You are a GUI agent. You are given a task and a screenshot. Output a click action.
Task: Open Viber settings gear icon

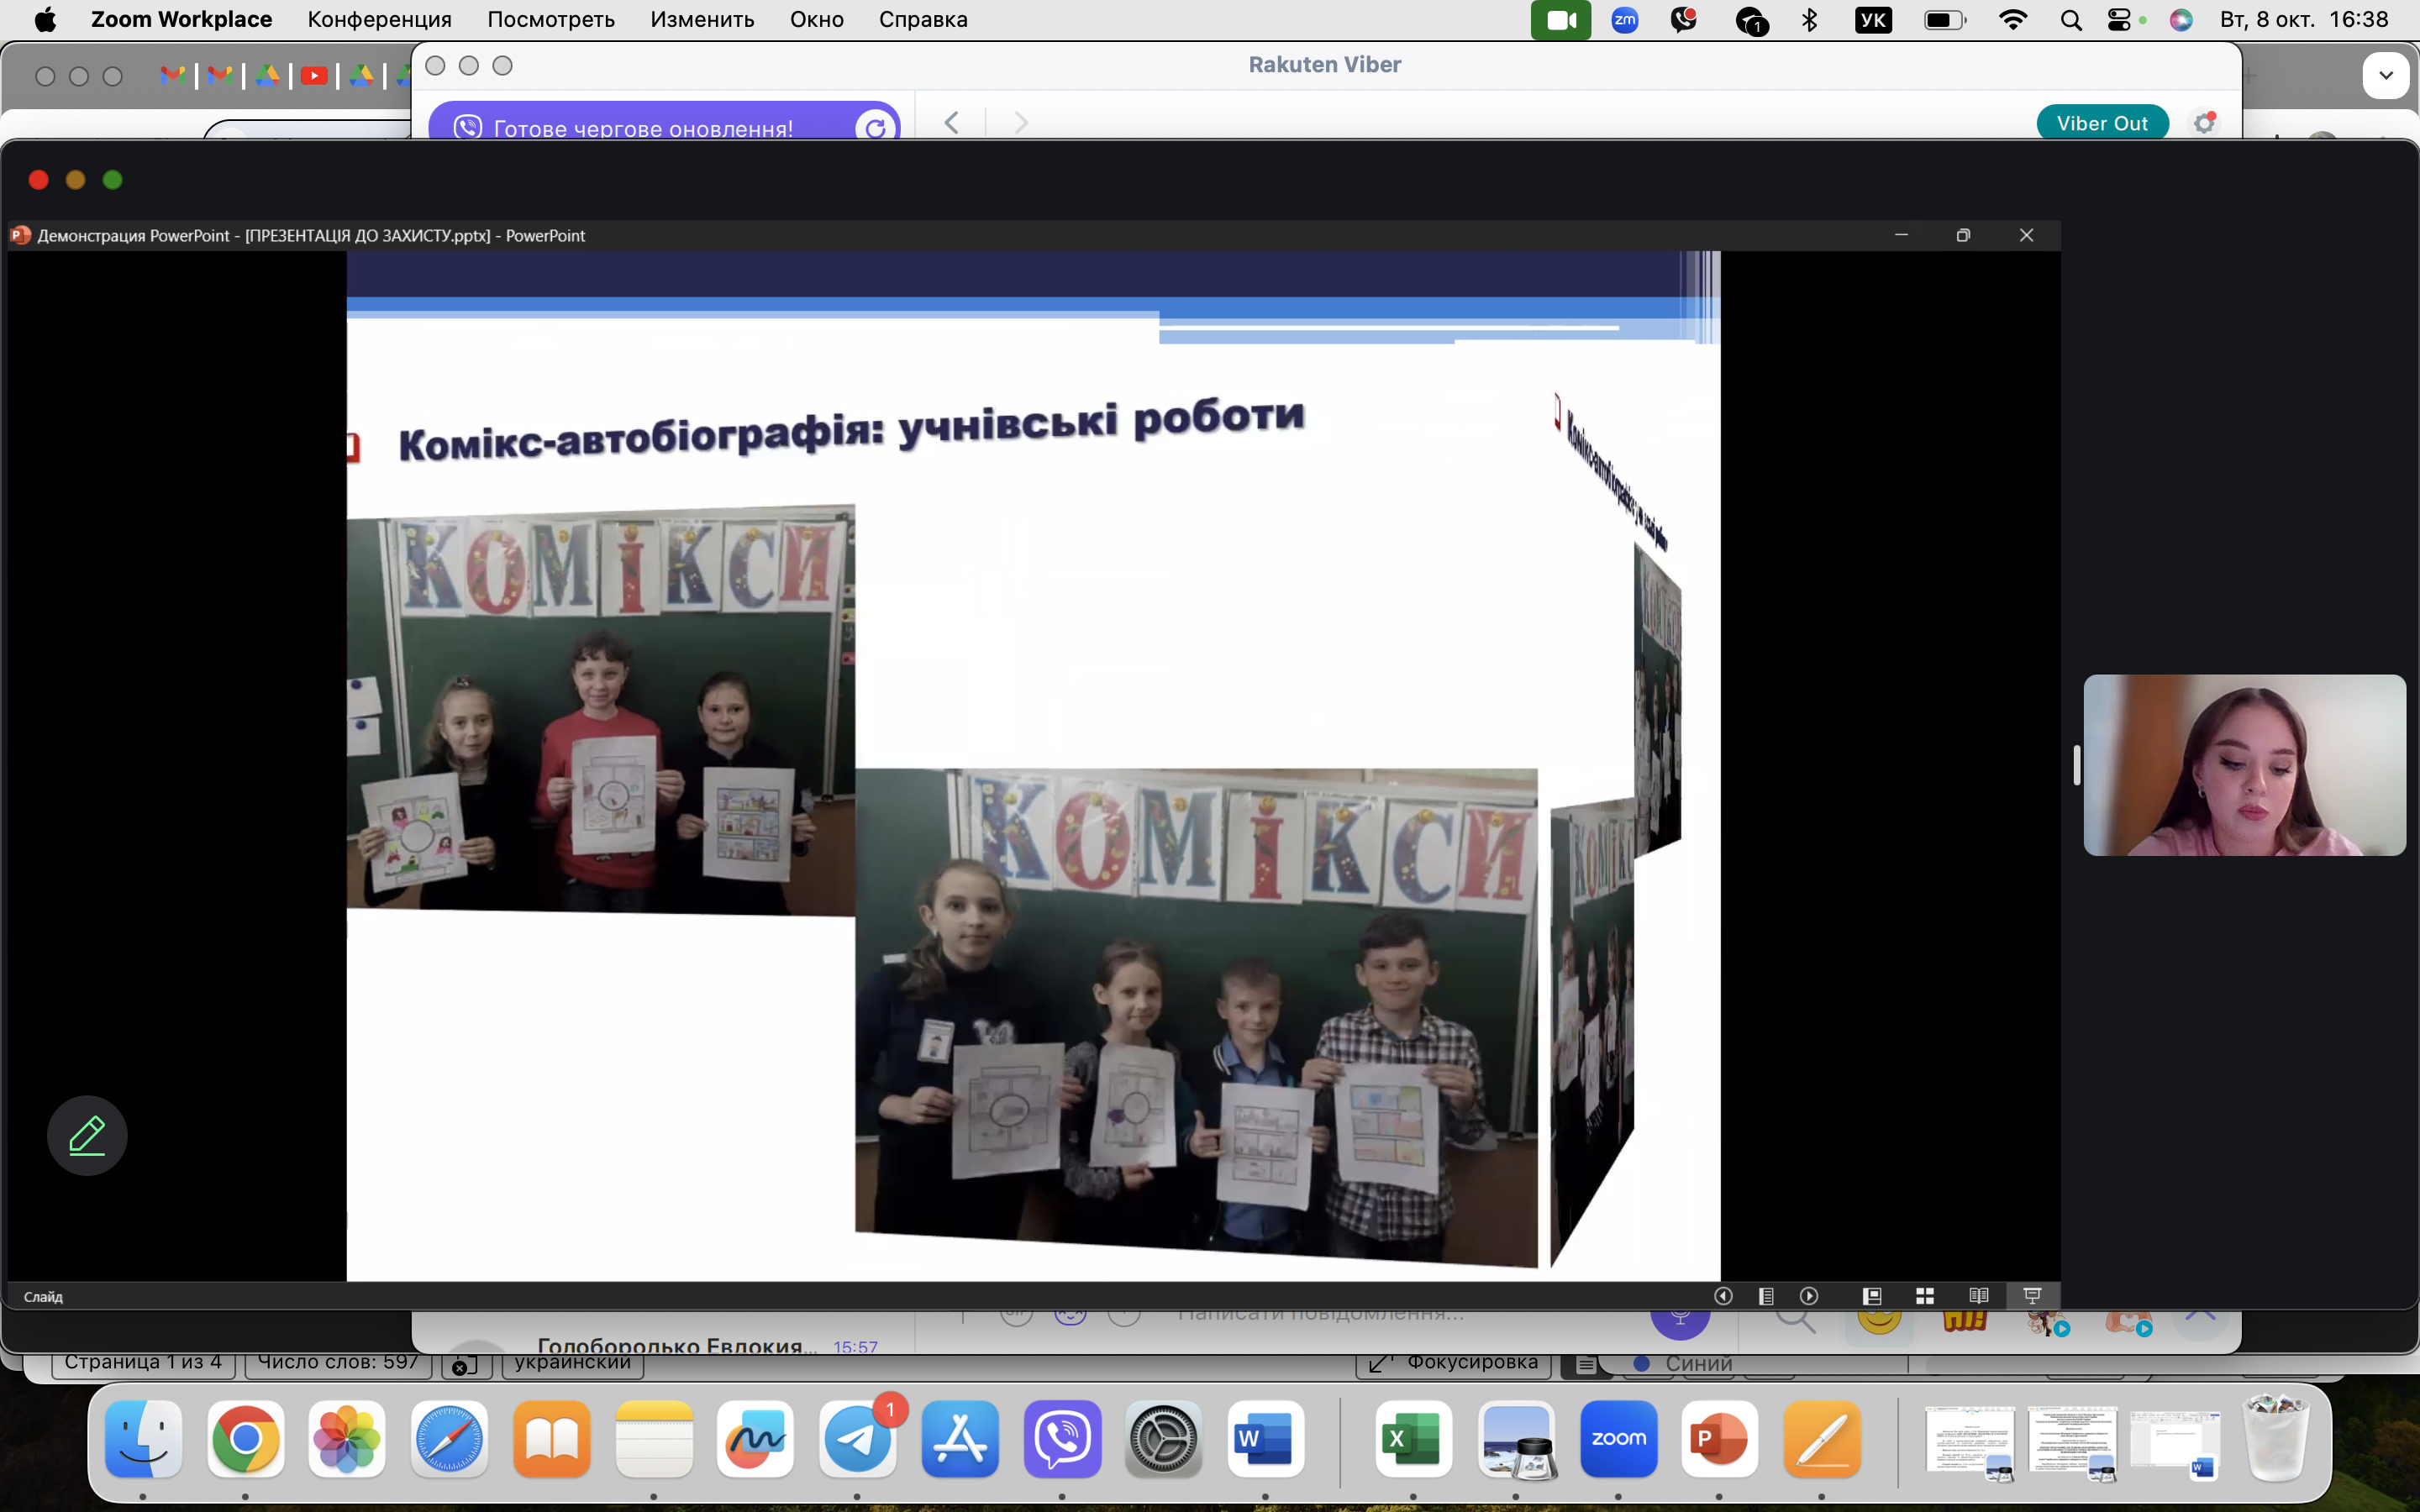pyautogui.click(x=2204, y=123)
